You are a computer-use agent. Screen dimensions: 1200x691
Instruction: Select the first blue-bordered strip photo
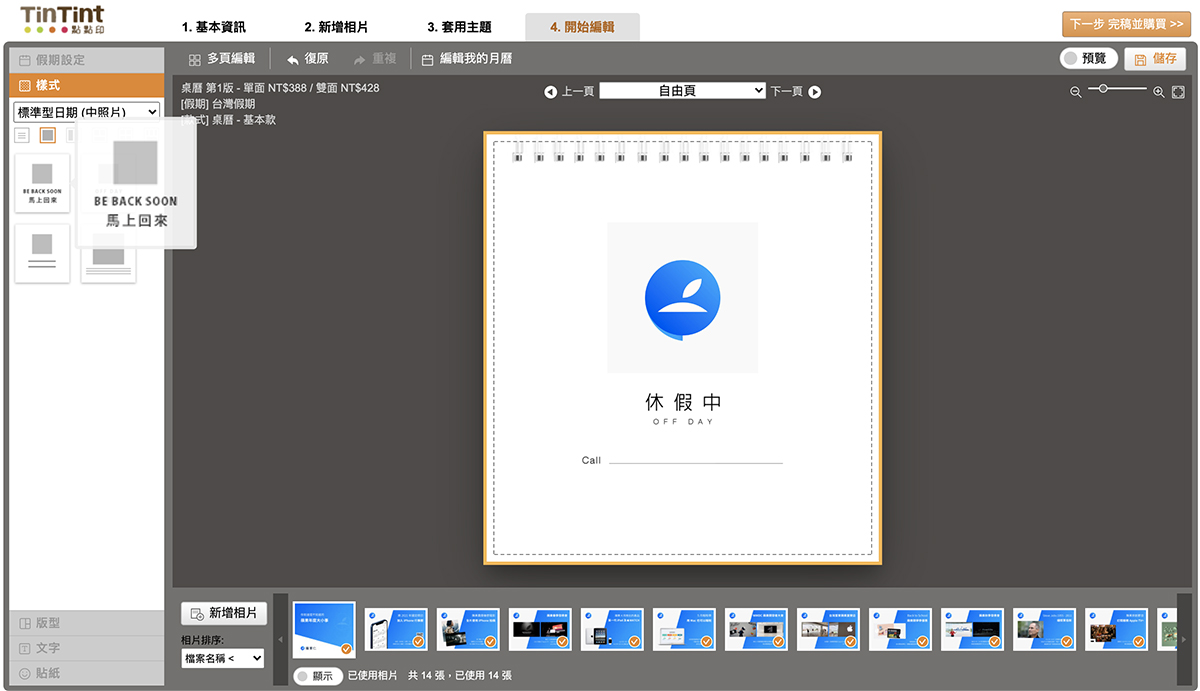click(324, 629)
